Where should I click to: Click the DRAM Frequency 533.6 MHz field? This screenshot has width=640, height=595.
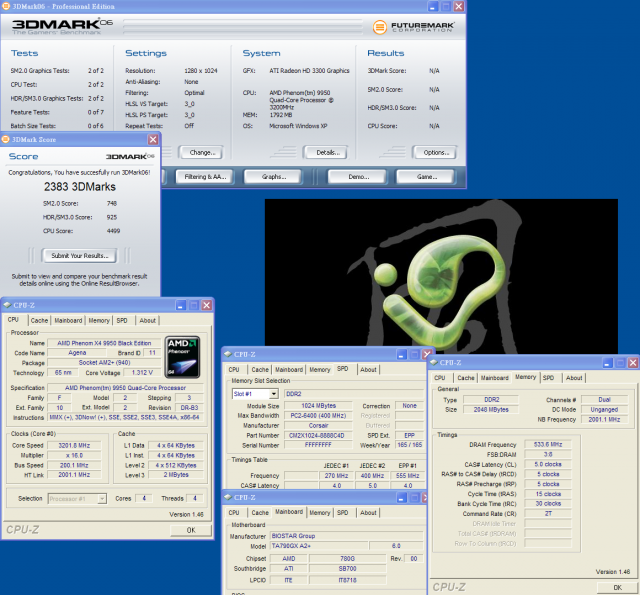pos(548,444)
